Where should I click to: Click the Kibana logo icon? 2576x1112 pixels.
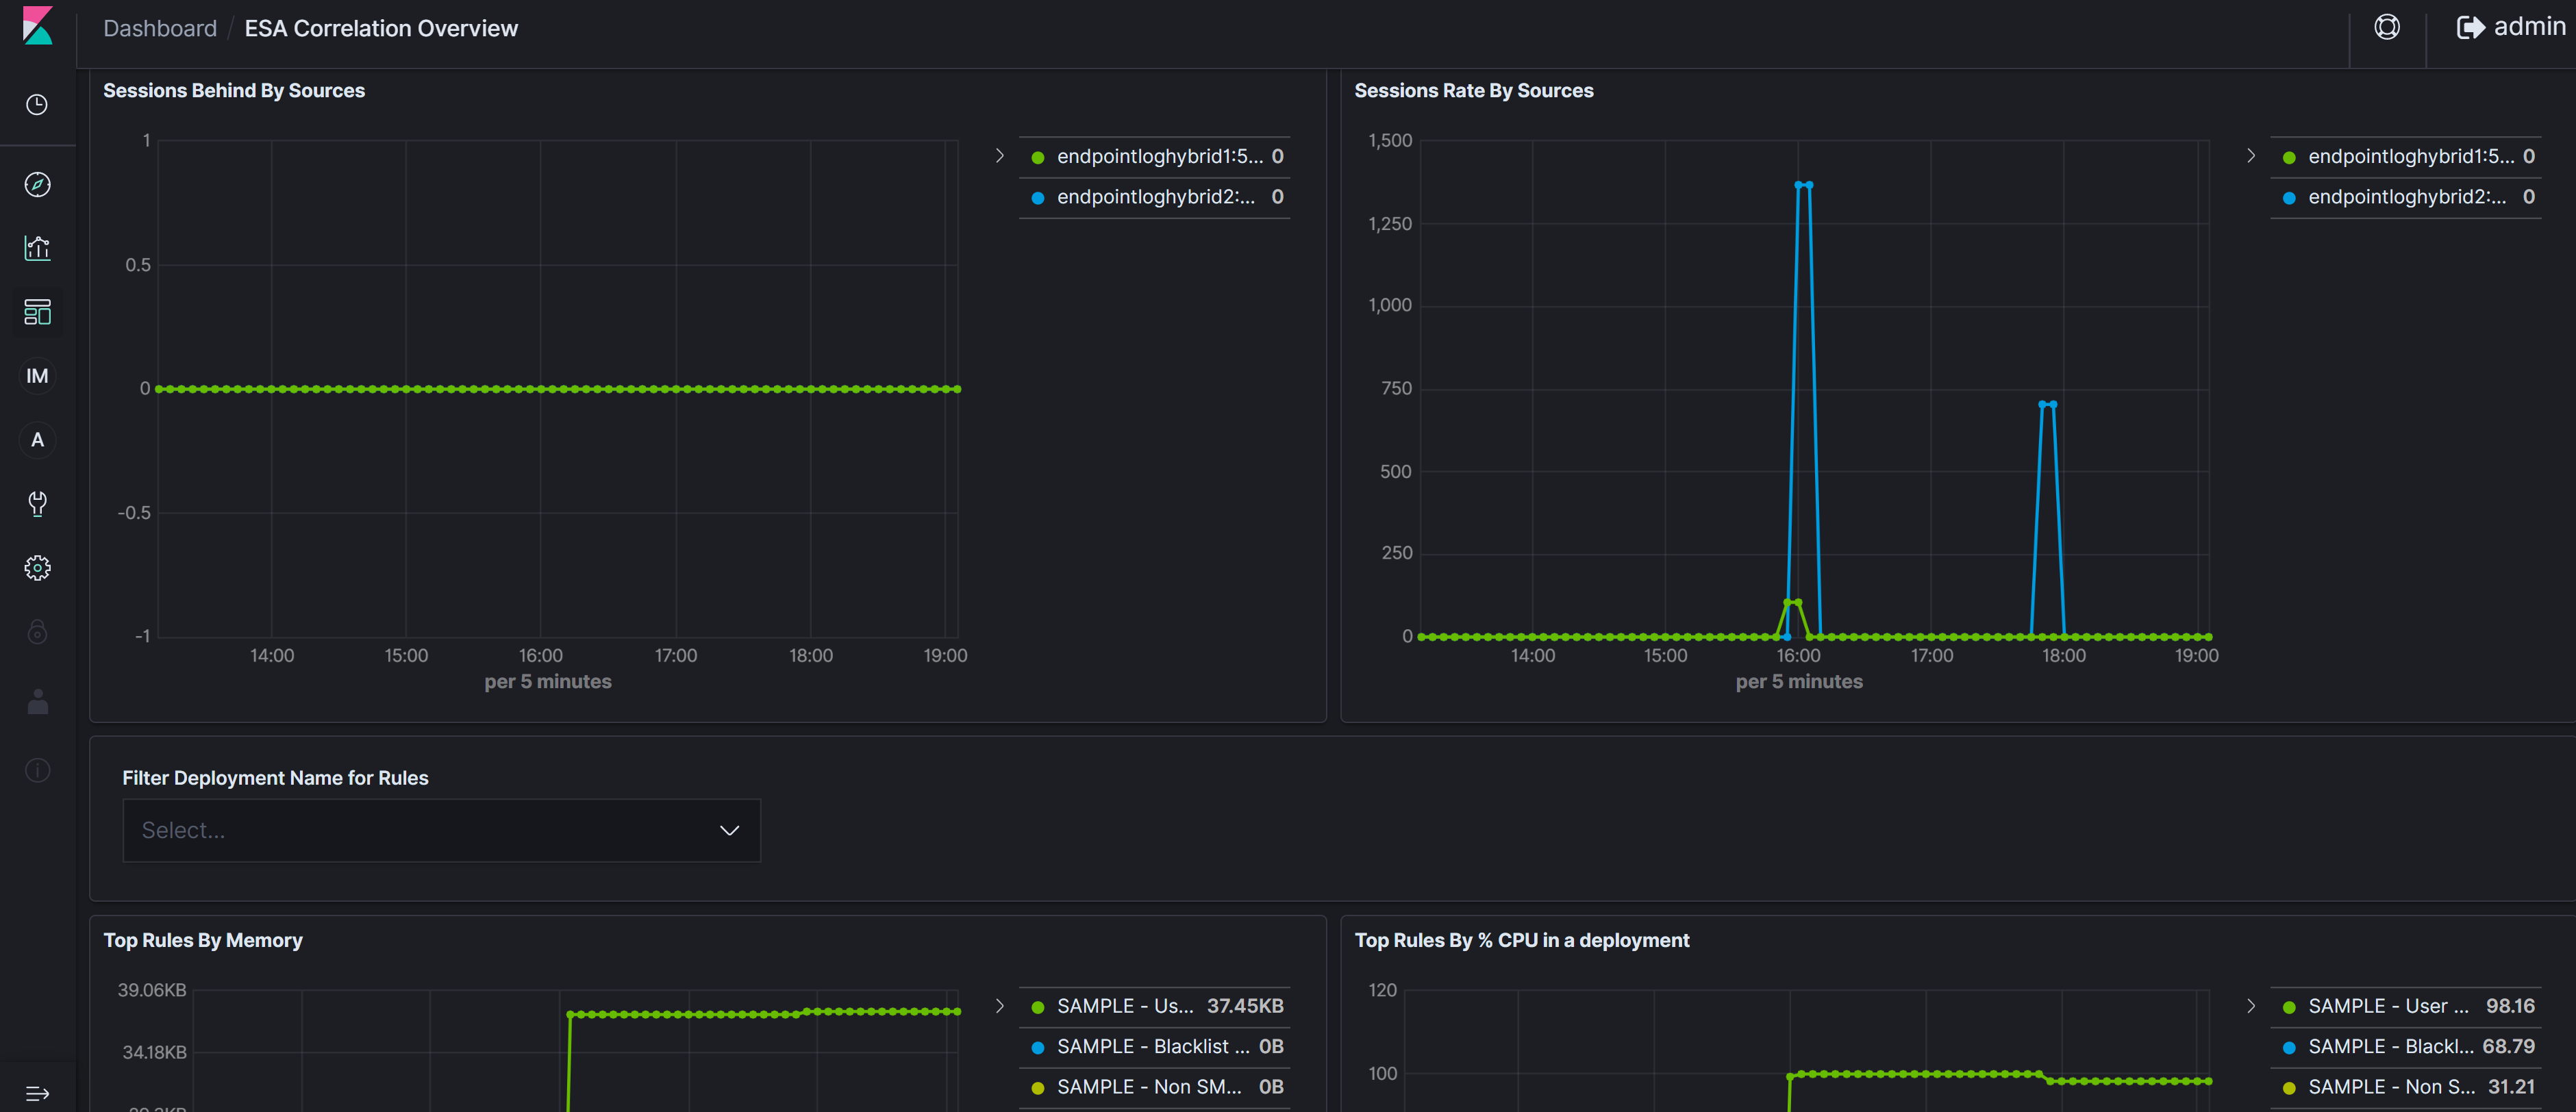(37, 26)
